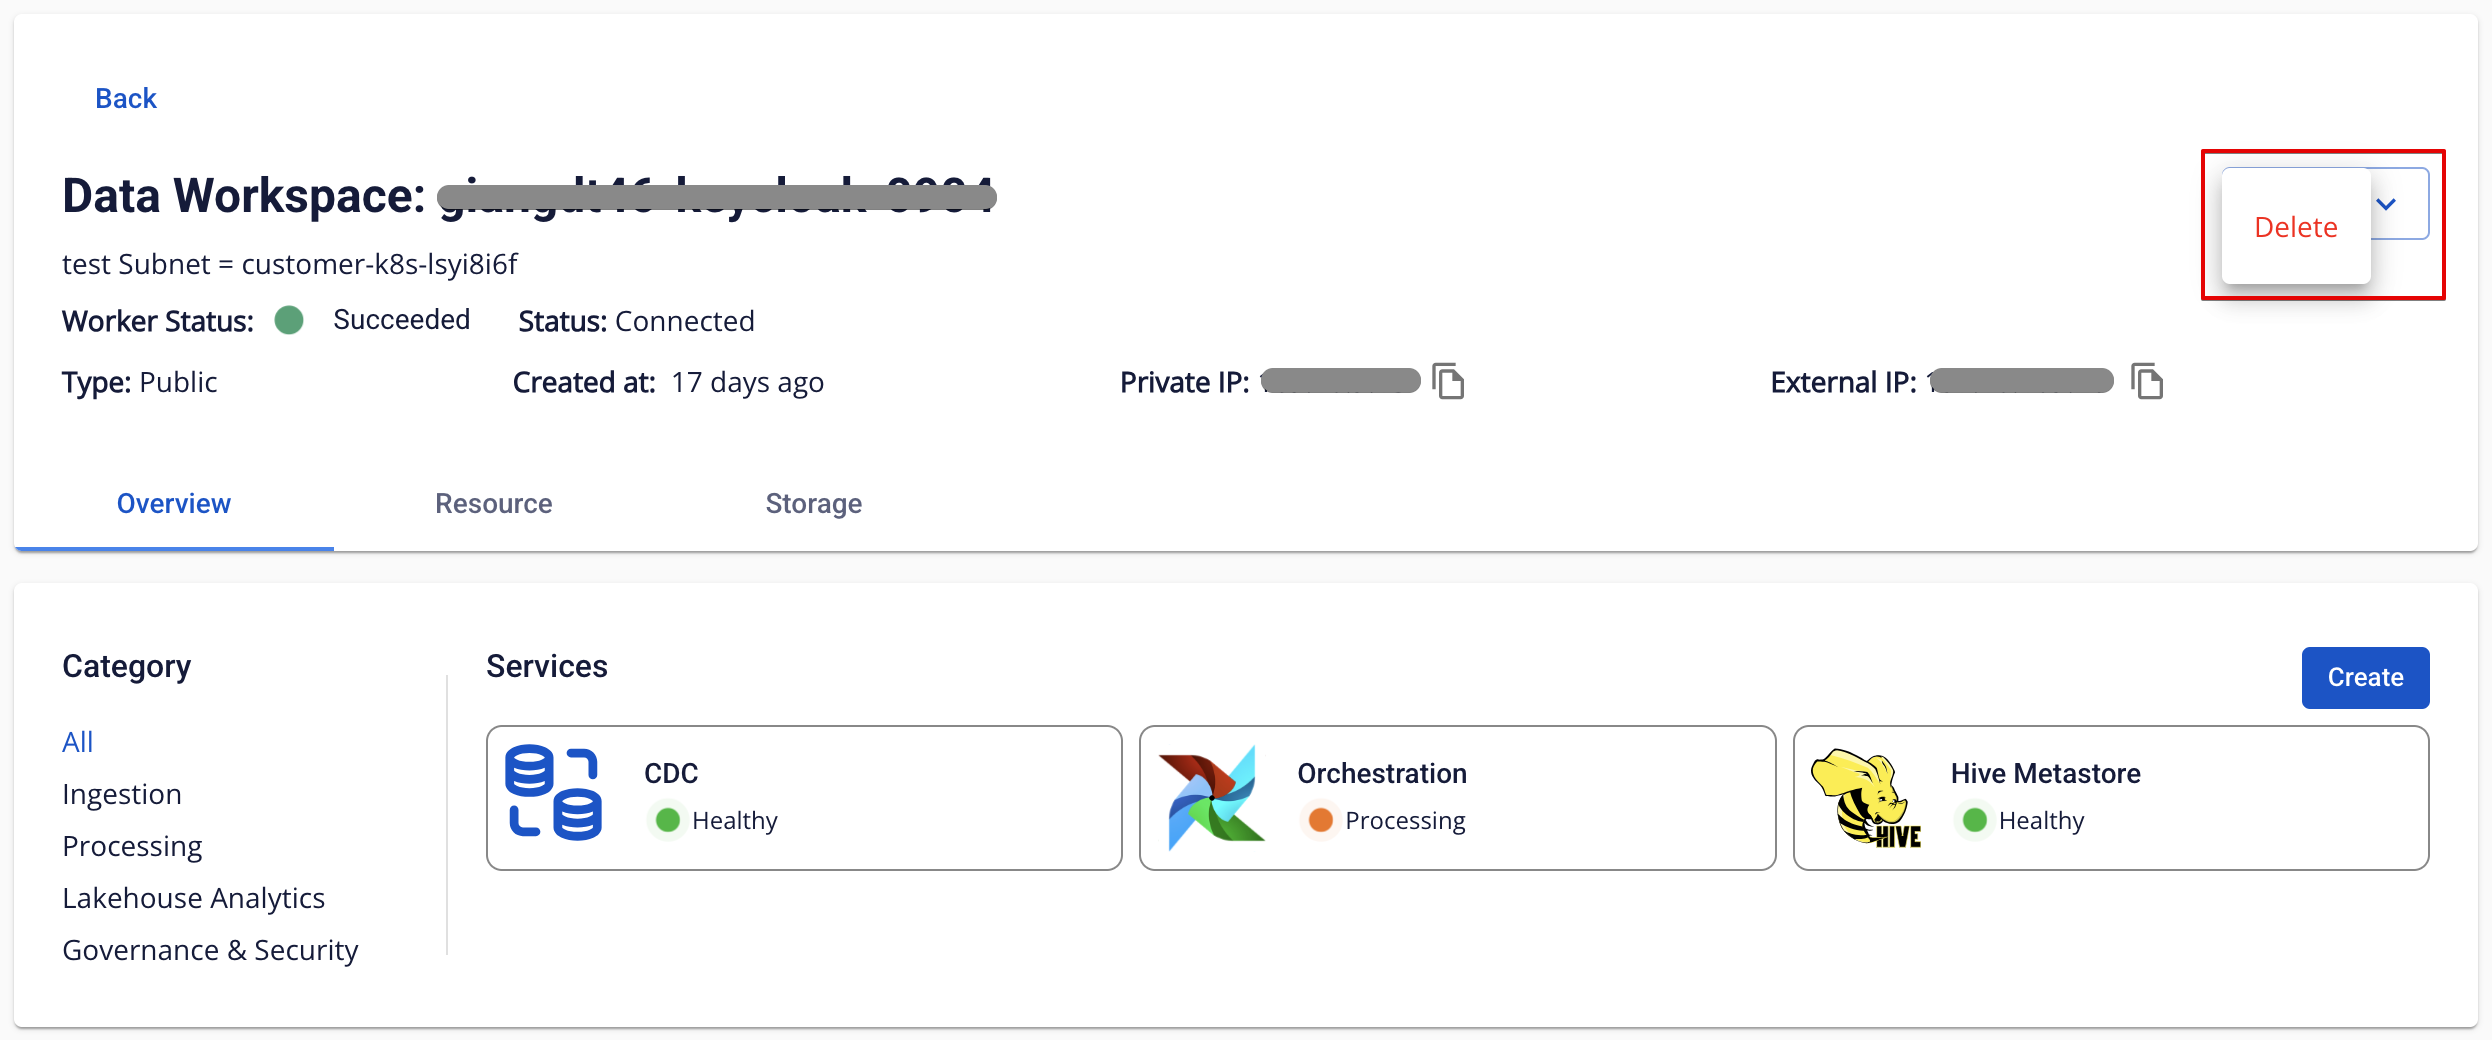Copy the External IP address
2492x1040 pixels.
(2146, 381)
